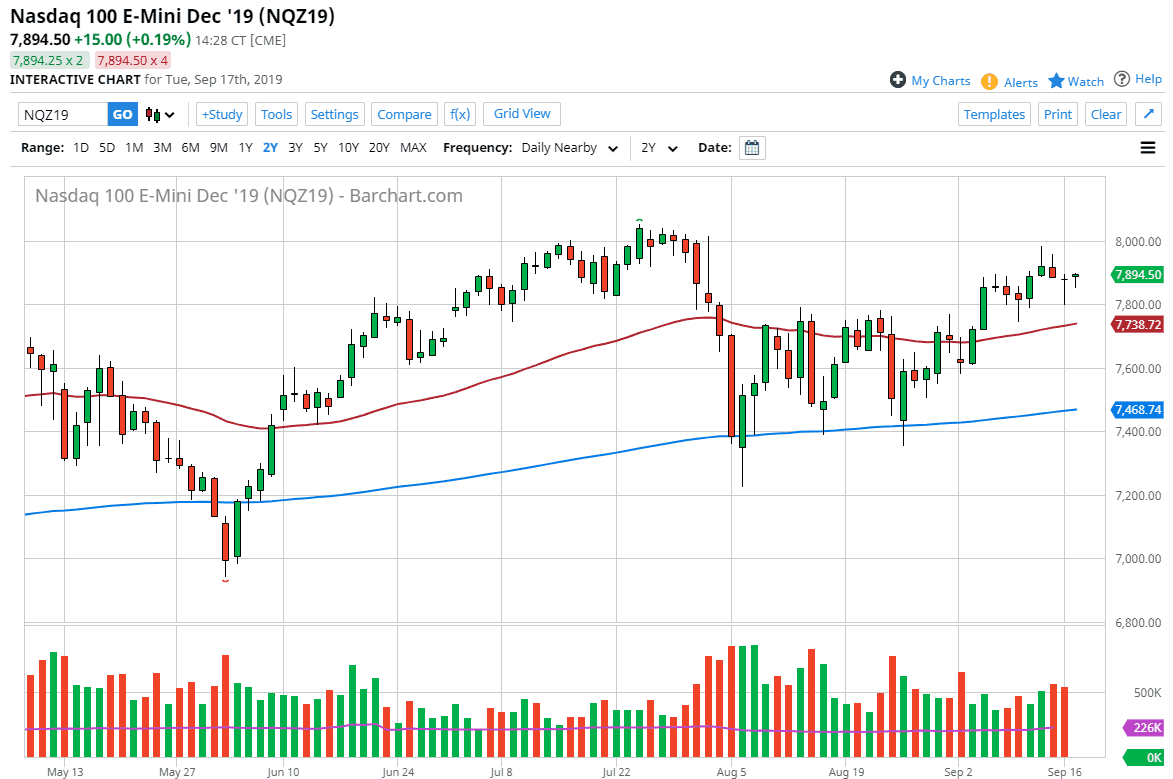Open the +Study menu
Viewport: 1173px width, 779px height.
(222, 114)
